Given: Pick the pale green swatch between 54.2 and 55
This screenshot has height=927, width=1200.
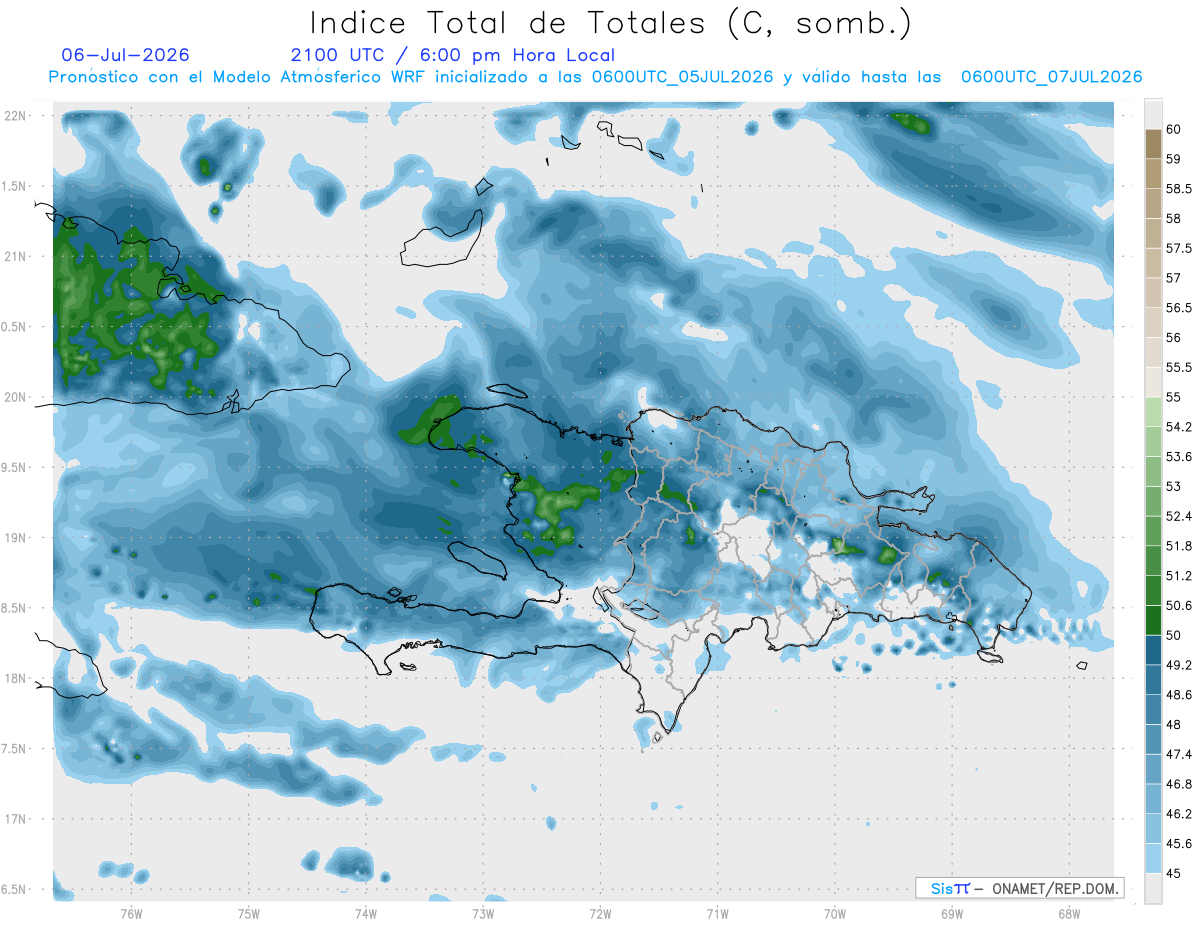Looking at the screenshot, I should 1153,412.
